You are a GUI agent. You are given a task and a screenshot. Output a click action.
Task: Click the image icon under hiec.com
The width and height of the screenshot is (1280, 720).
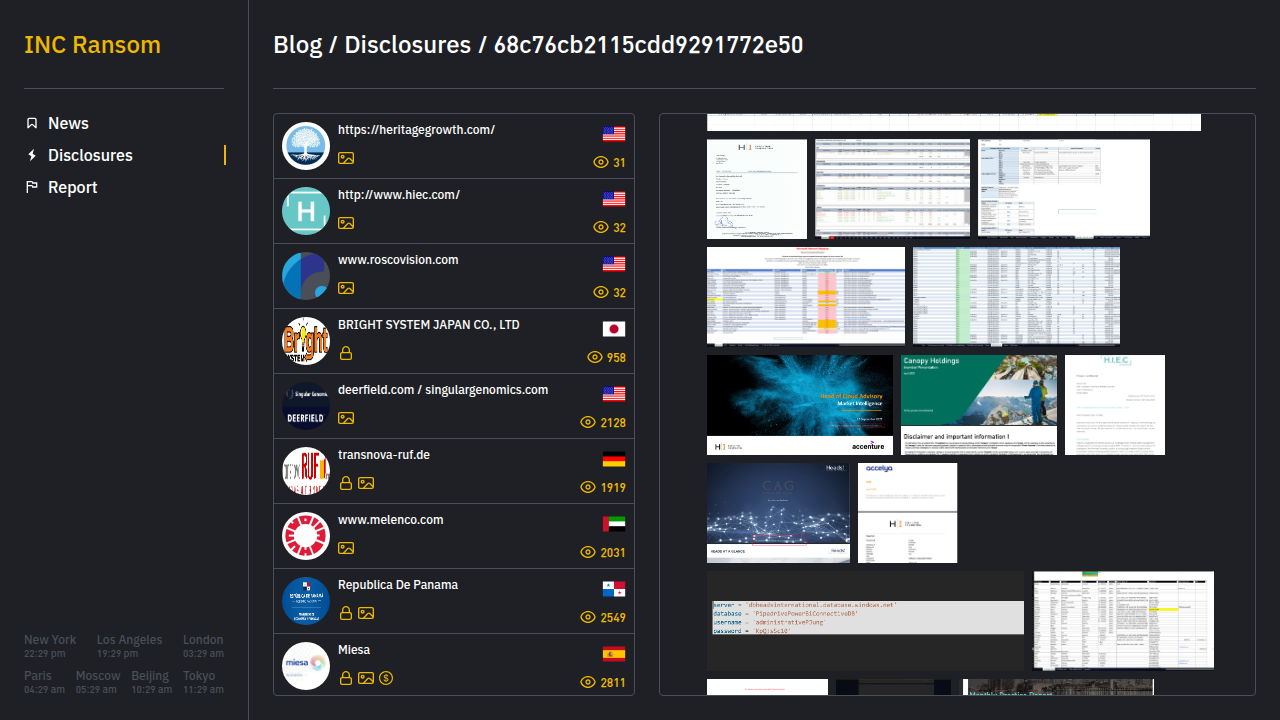tap(346, 223)
